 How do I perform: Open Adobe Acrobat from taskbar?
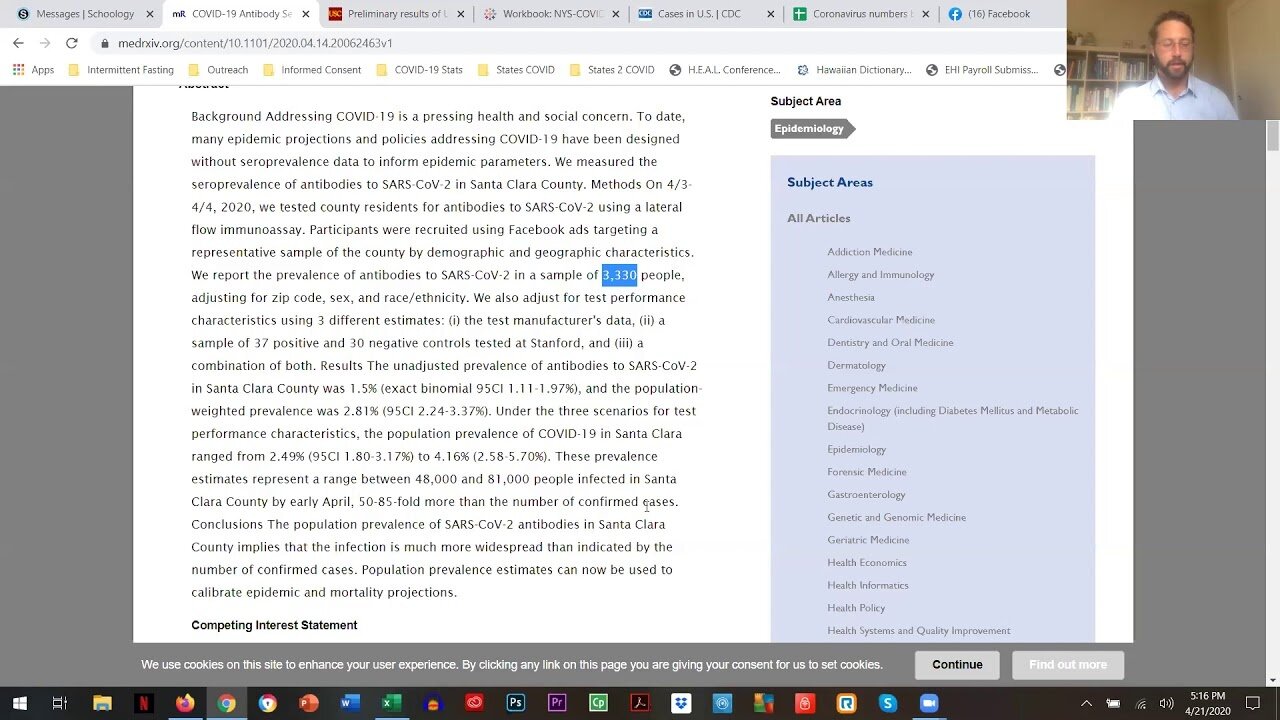click(640, 703)
